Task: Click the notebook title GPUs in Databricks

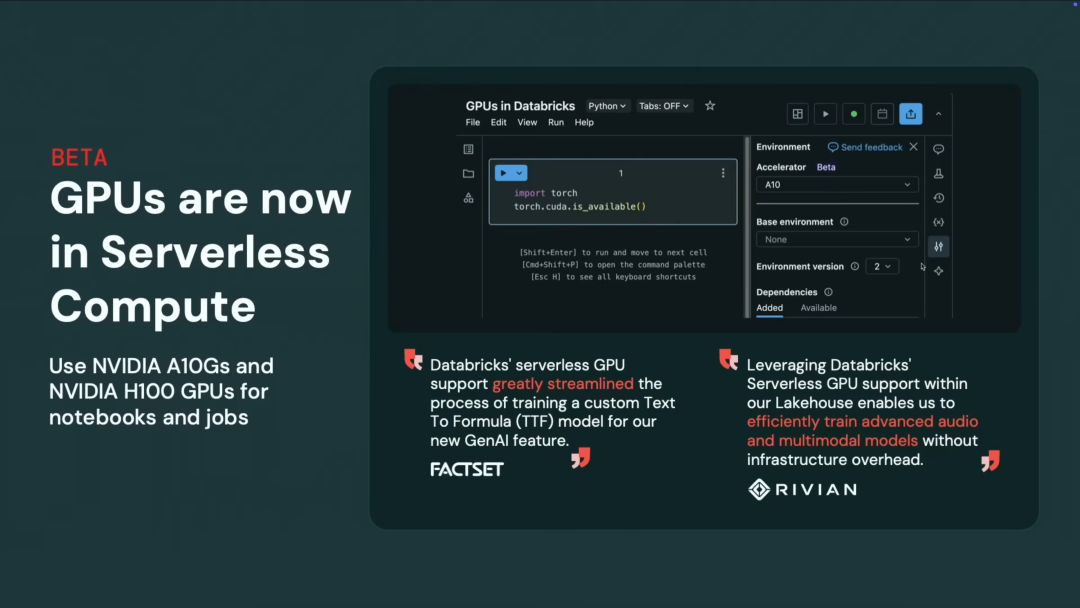Action: (x=520, y=106)
